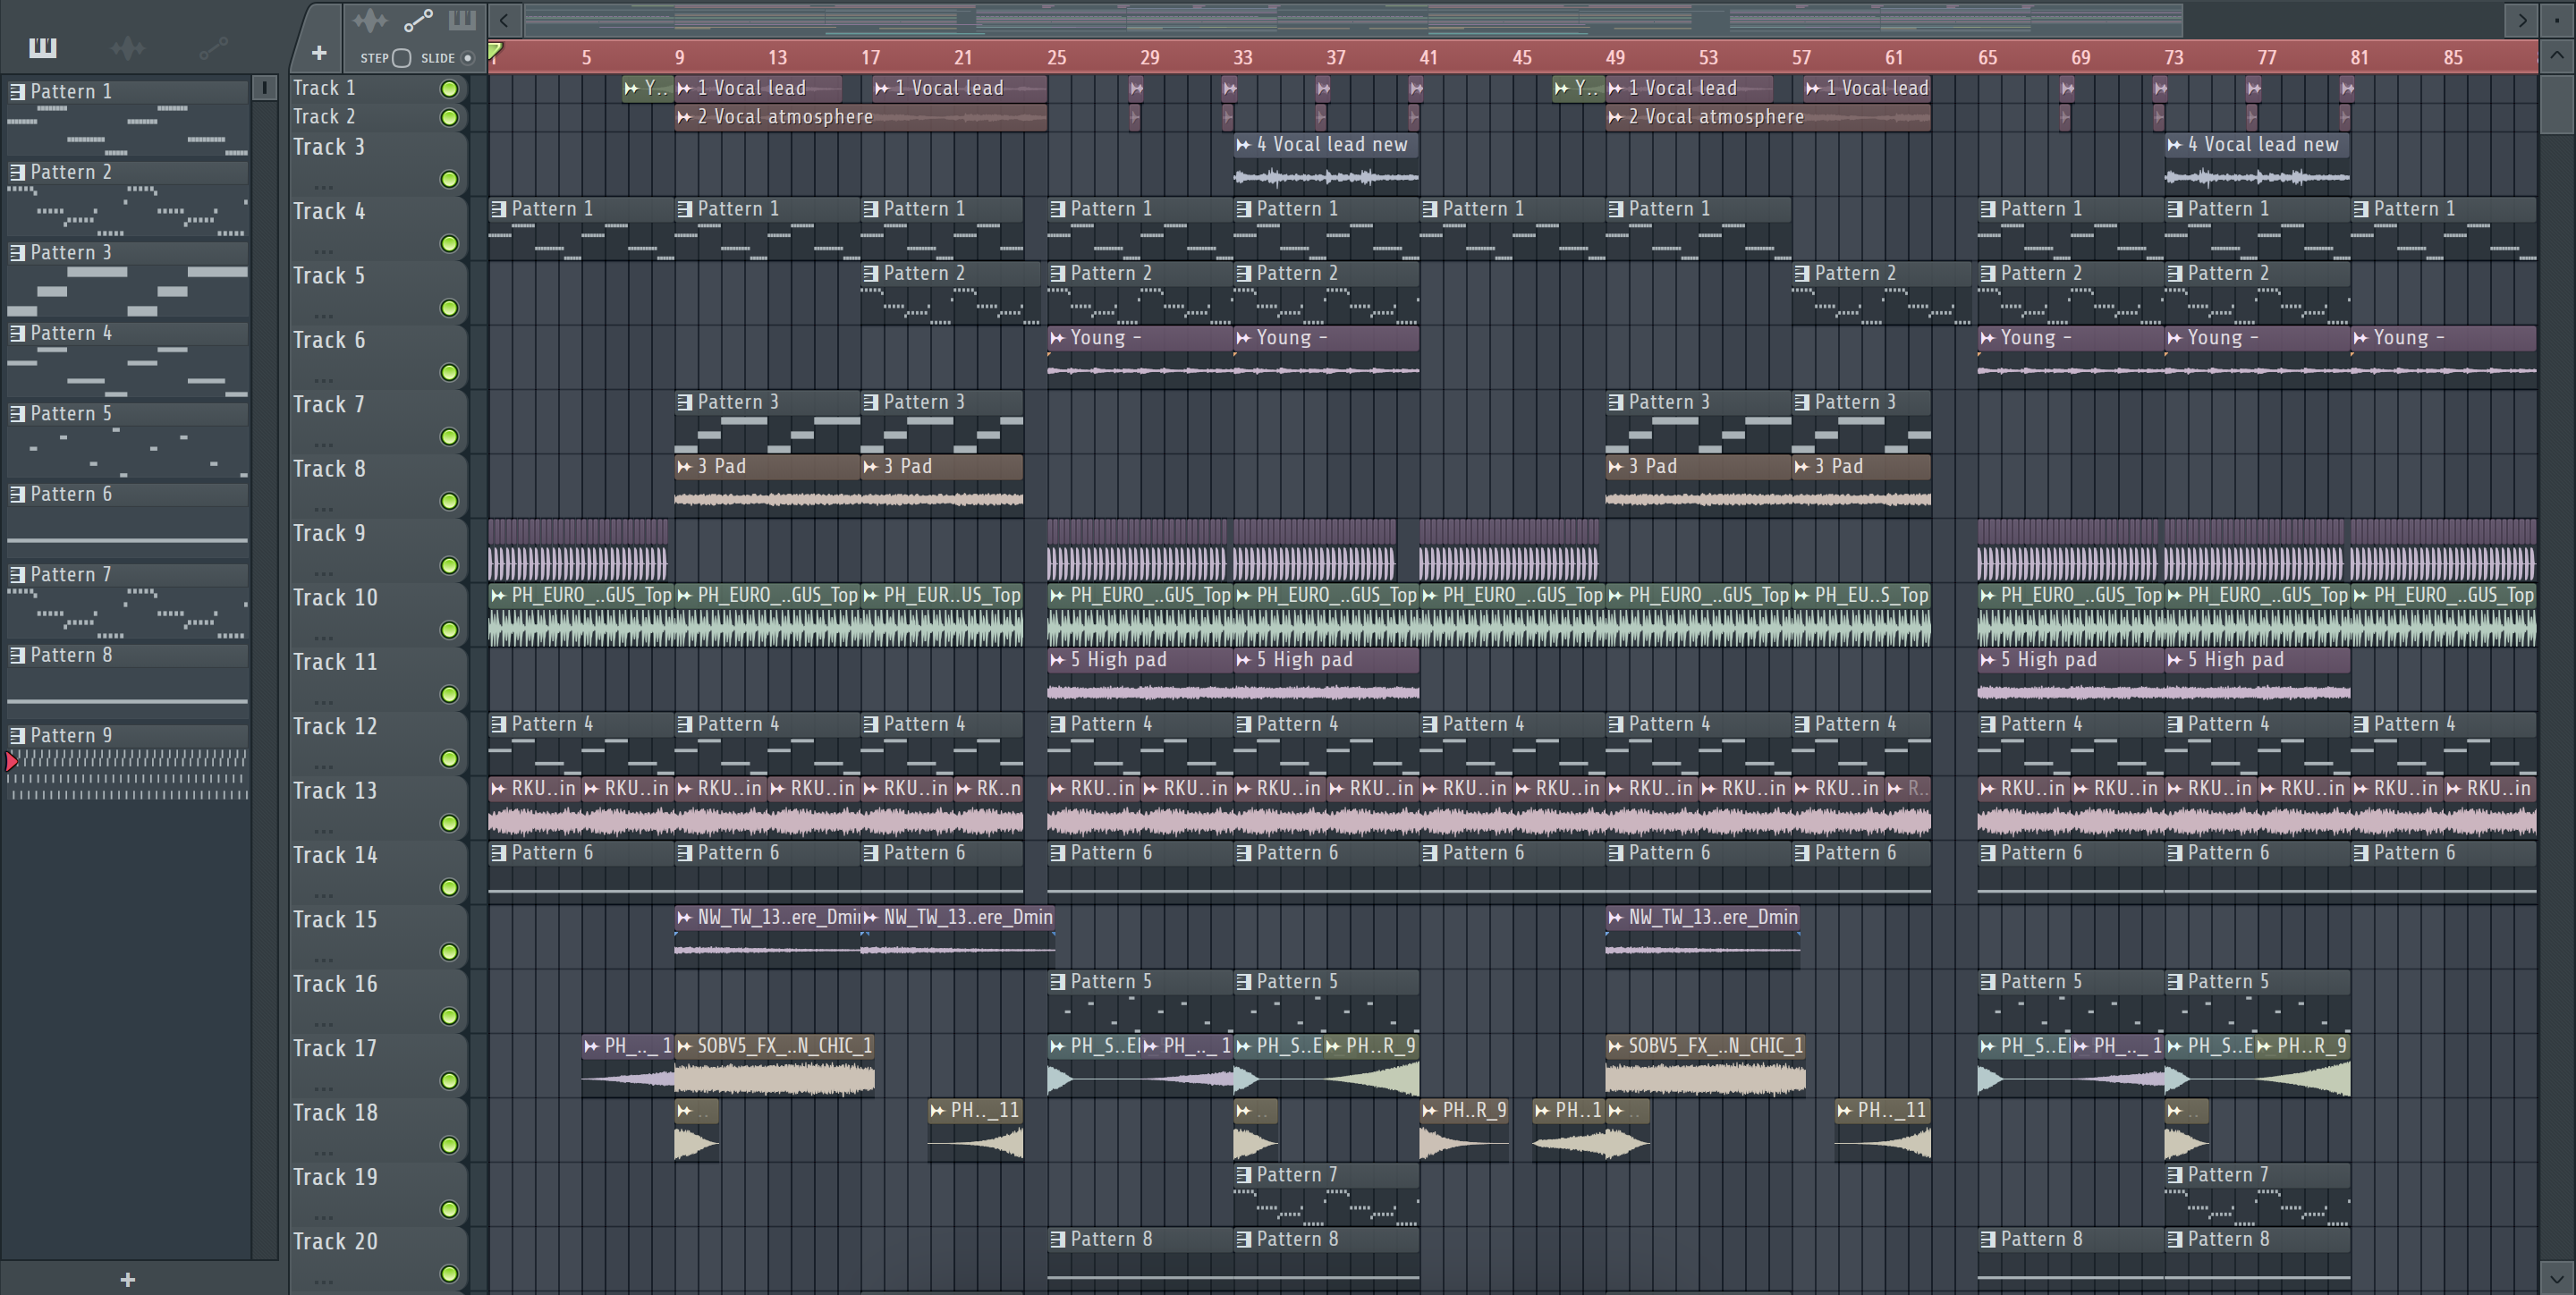2576x1295 pixels.
Task: Add a new pattern with the picker's bottom plus
Action: pyautogui.click(x=127, y=1279)
